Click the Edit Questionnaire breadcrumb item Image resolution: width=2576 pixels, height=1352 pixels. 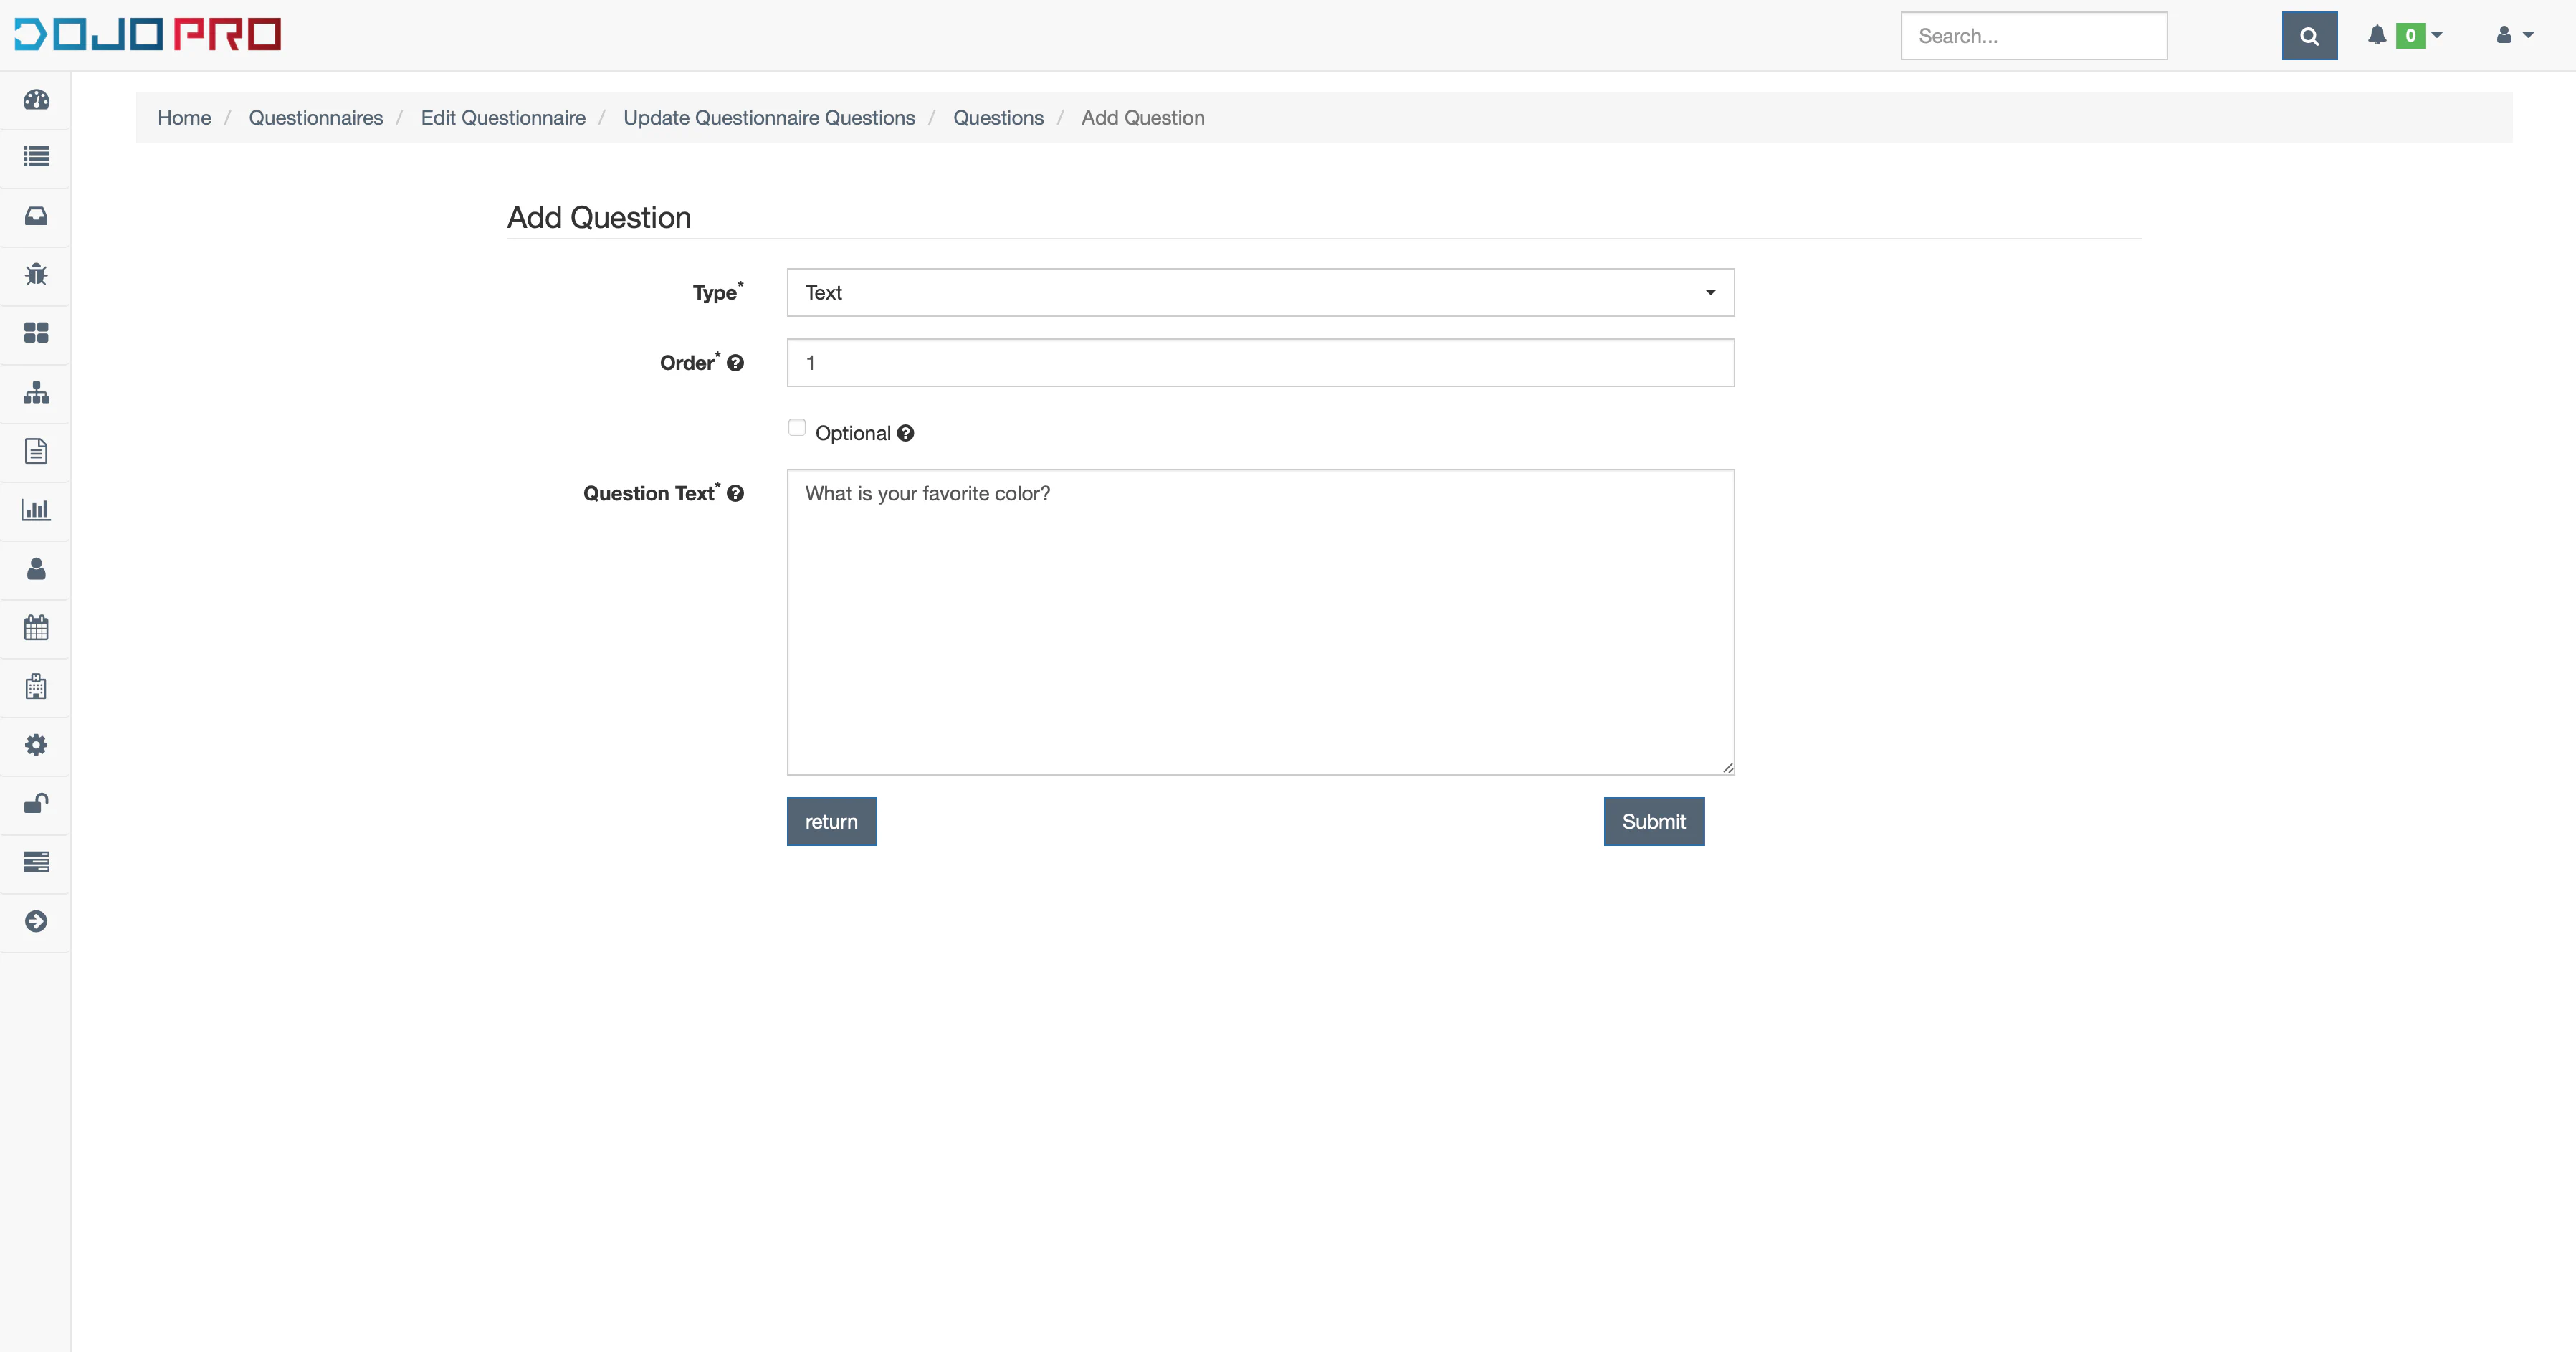(502, 118)
